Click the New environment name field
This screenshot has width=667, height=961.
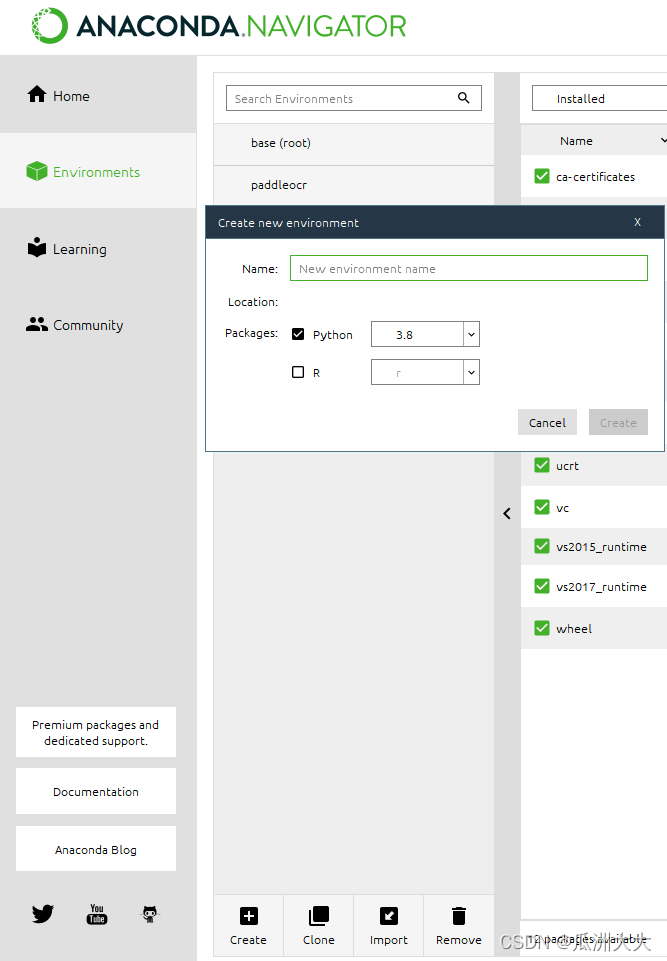tap(469, 268)
